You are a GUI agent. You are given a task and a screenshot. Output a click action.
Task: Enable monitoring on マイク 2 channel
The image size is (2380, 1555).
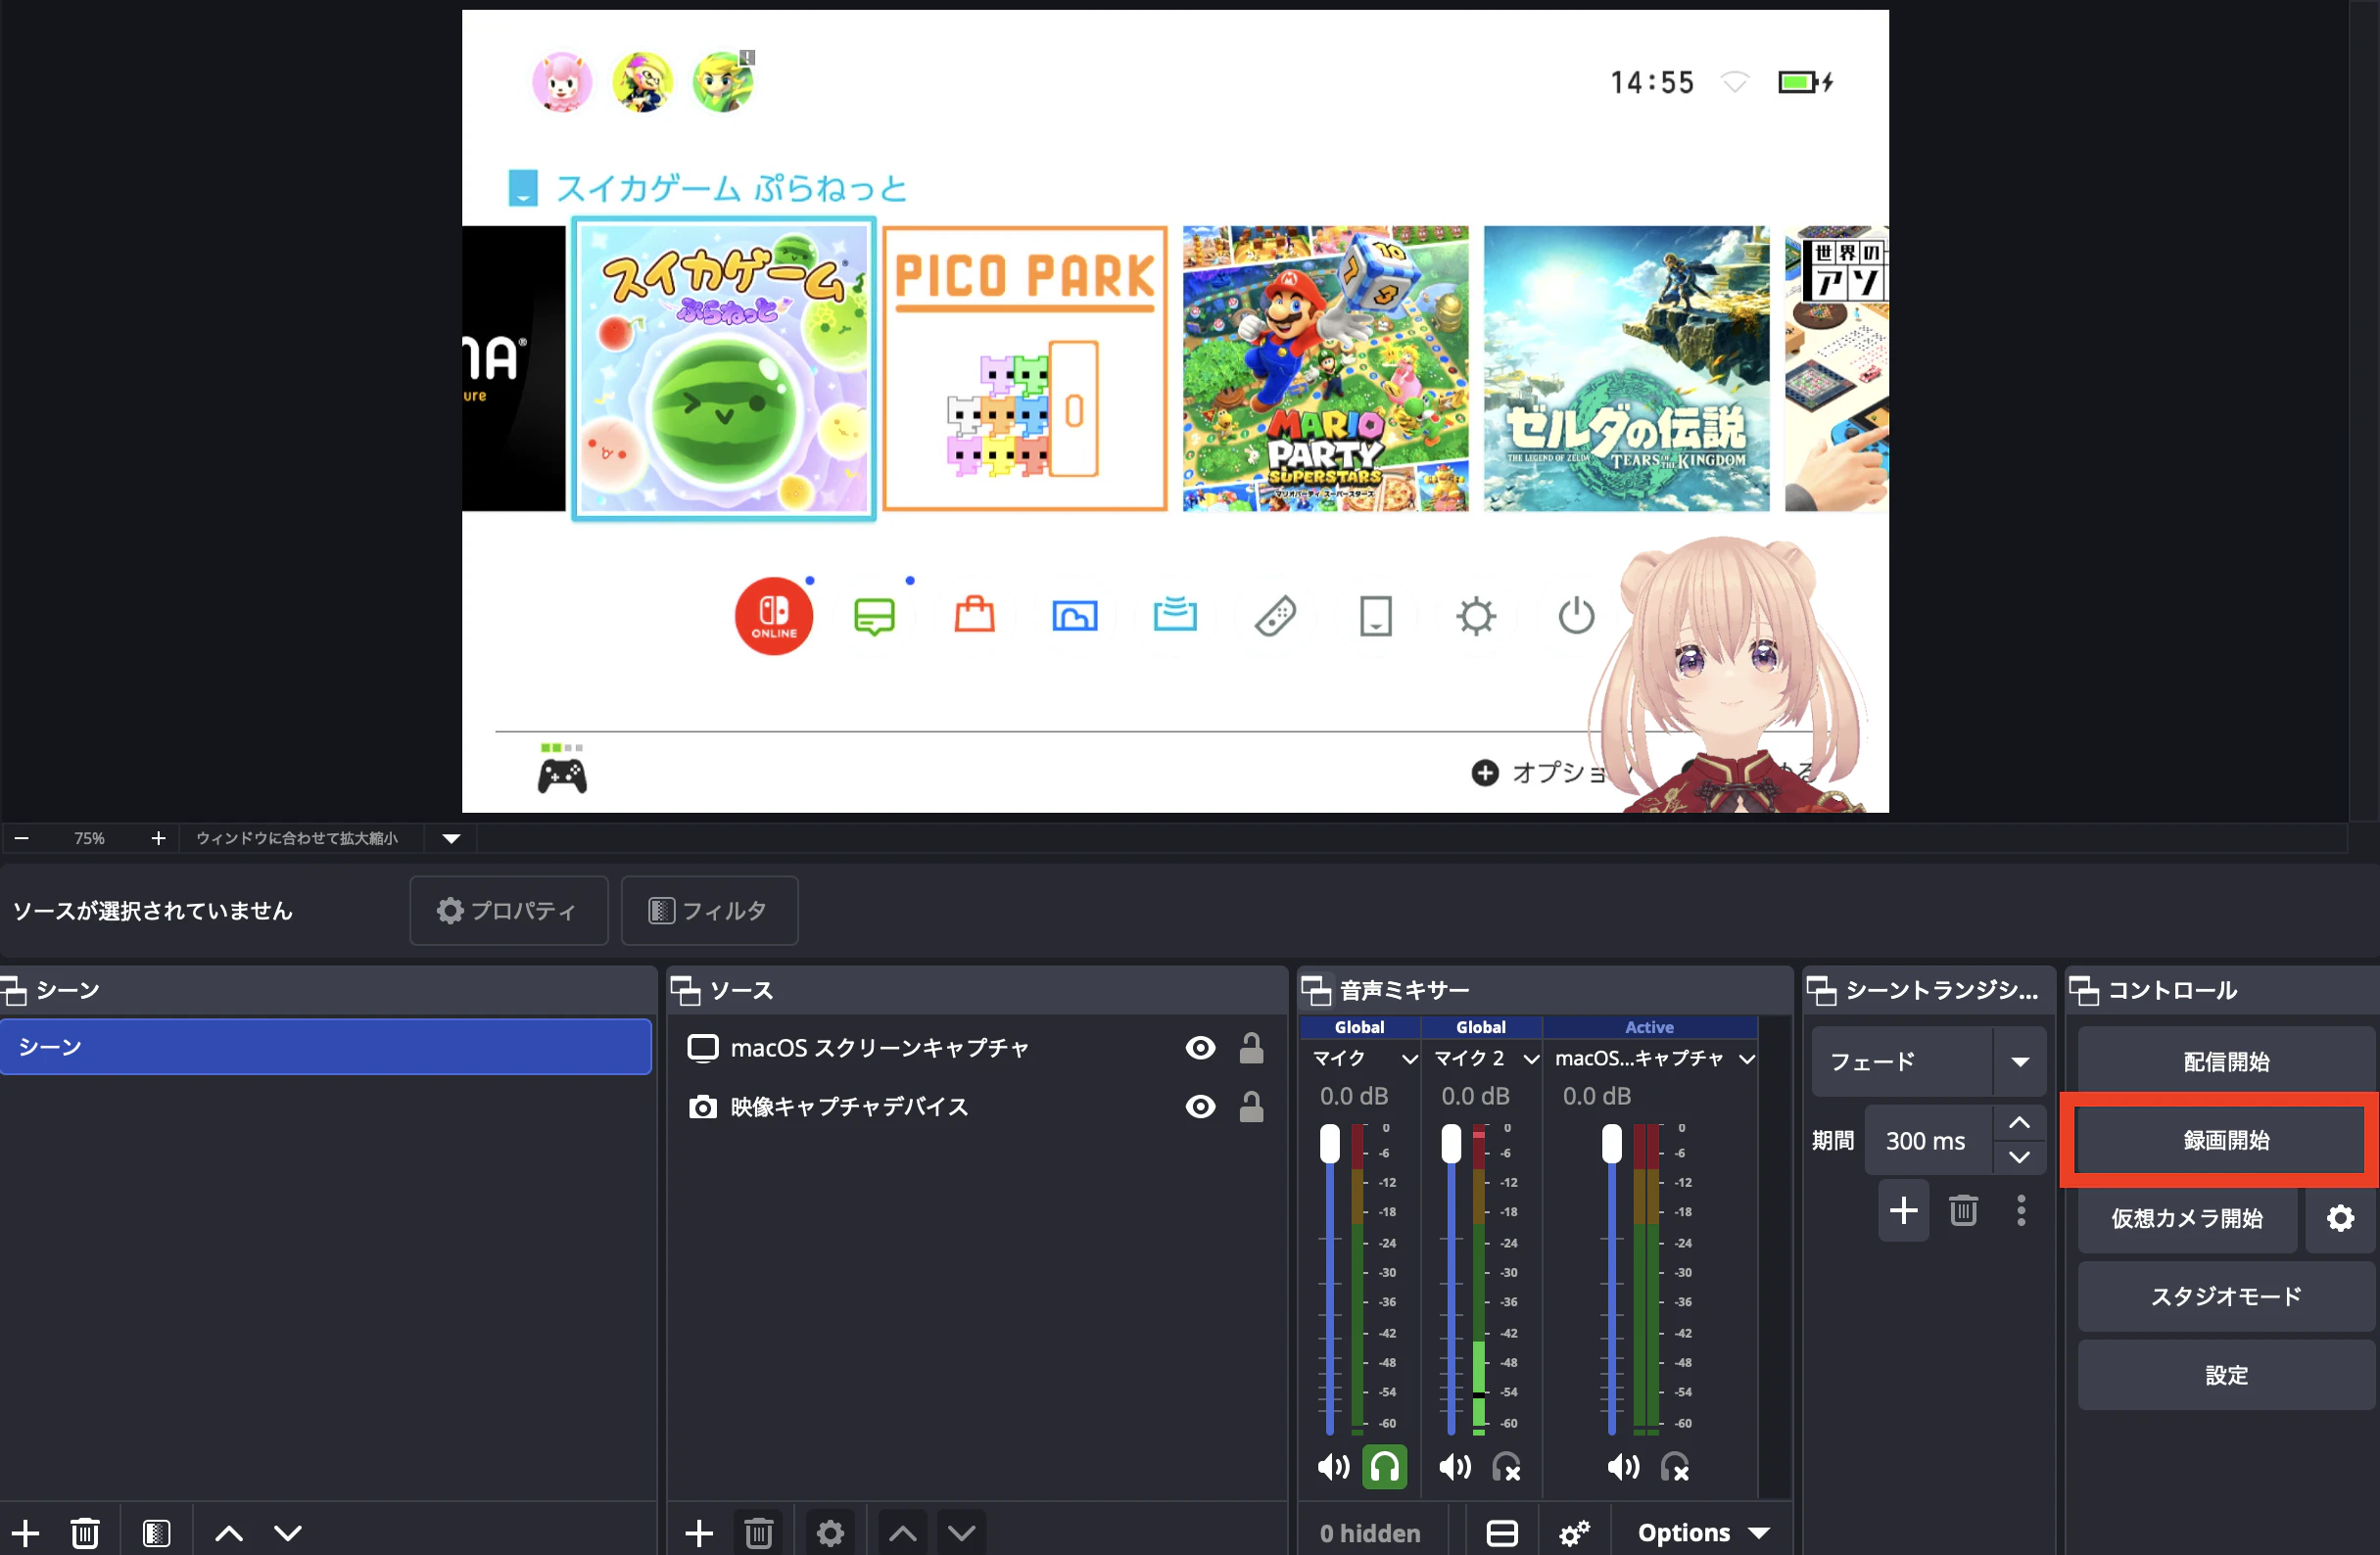(x=1506, y=1467)
